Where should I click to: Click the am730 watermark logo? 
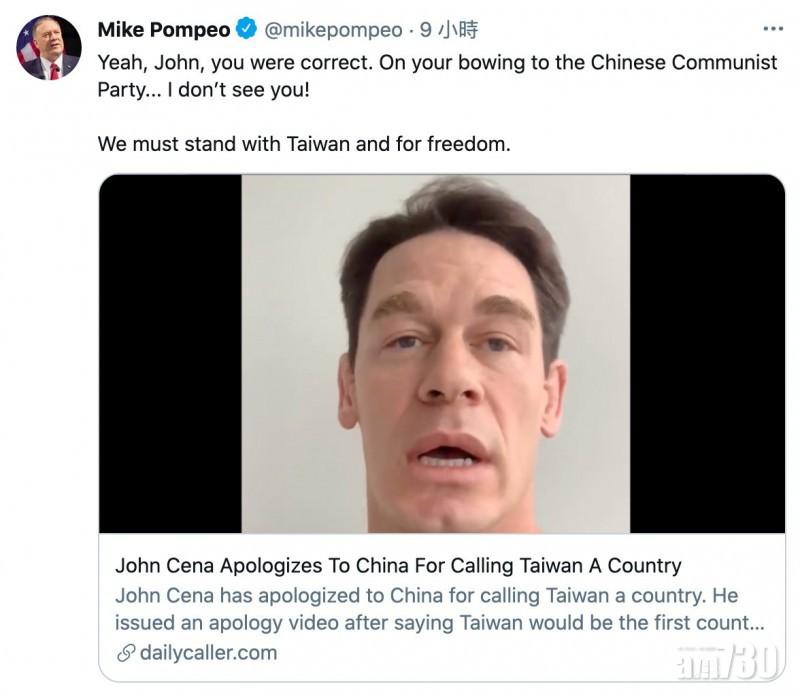point(729,662)
